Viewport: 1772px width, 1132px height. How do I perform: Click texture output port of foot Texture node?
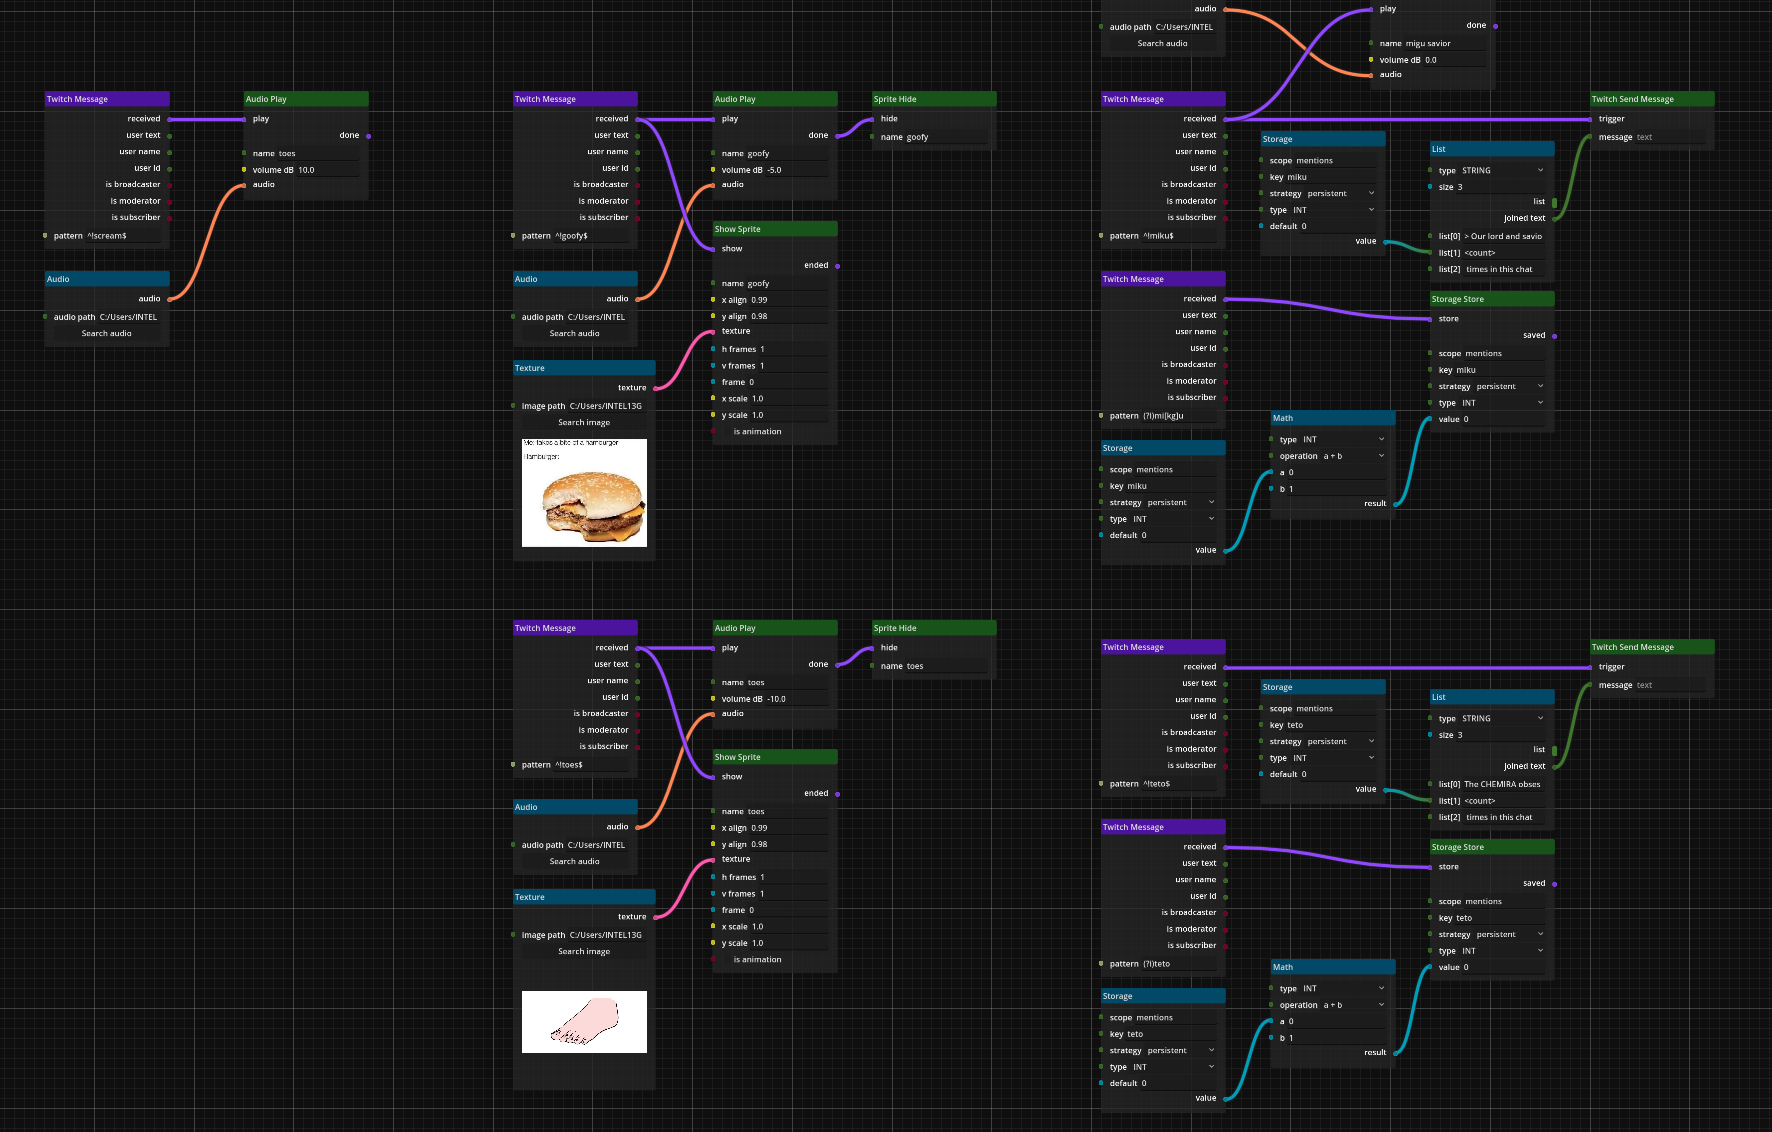point(655,917)
